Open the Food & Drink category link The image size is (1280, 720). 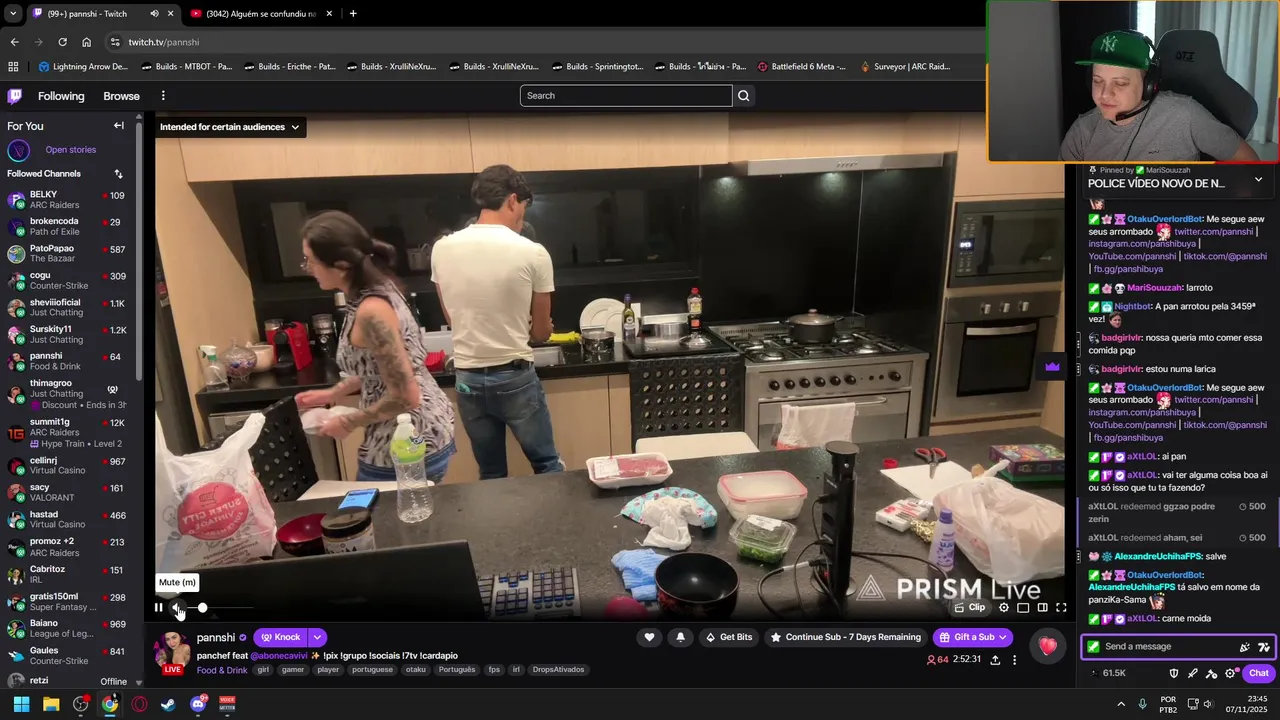pyautogui.click(x=222, y=670)
